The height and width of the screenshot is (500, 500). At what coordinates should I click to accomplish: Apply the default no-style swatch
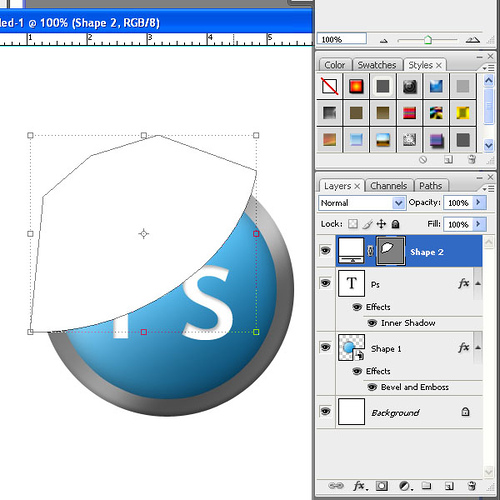point(329,86)
